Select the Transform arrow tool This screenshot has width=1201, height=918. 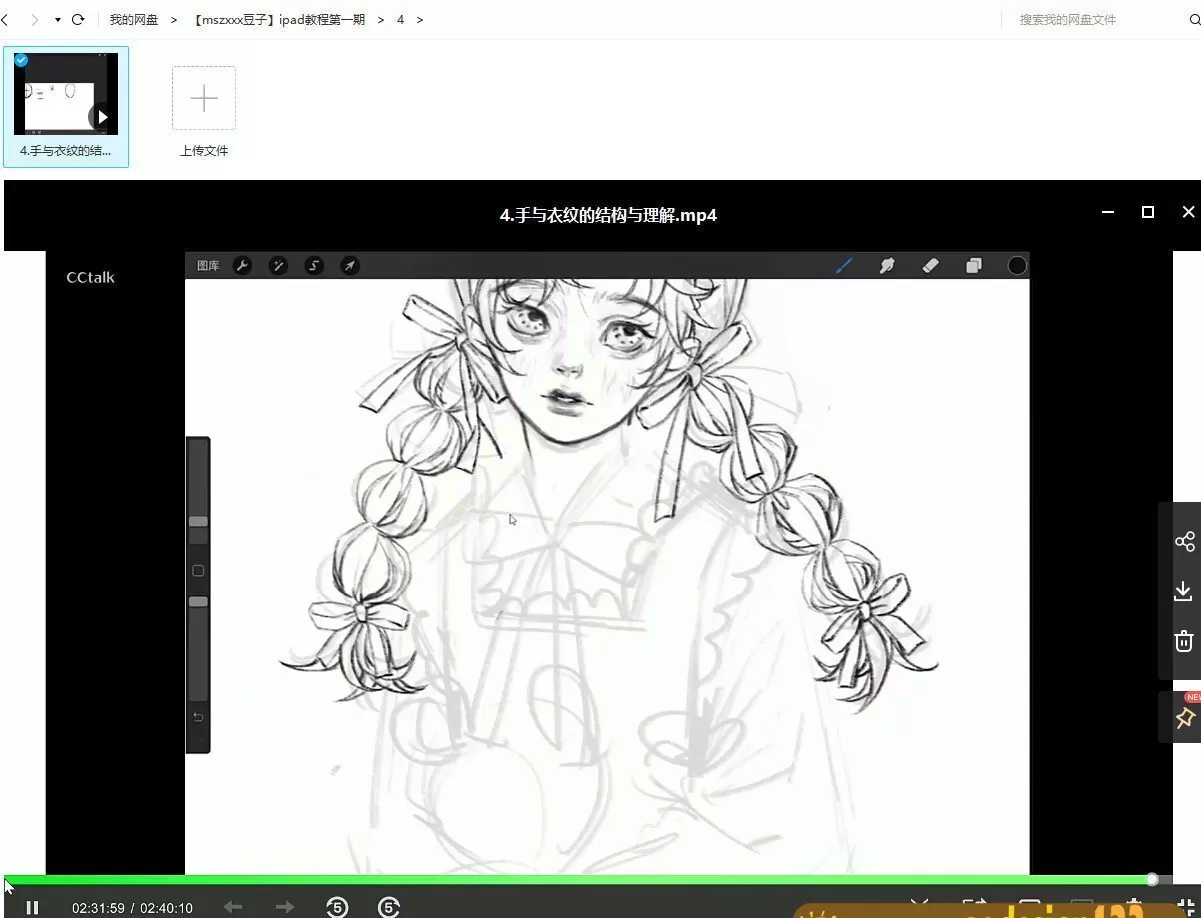point(350,265)
